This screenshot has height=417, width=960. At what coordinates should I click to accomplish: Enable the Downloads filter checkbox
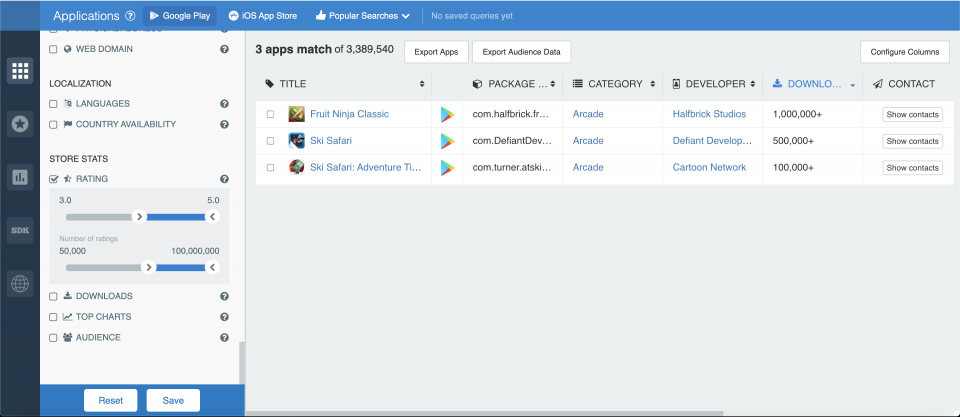point(53,296)
